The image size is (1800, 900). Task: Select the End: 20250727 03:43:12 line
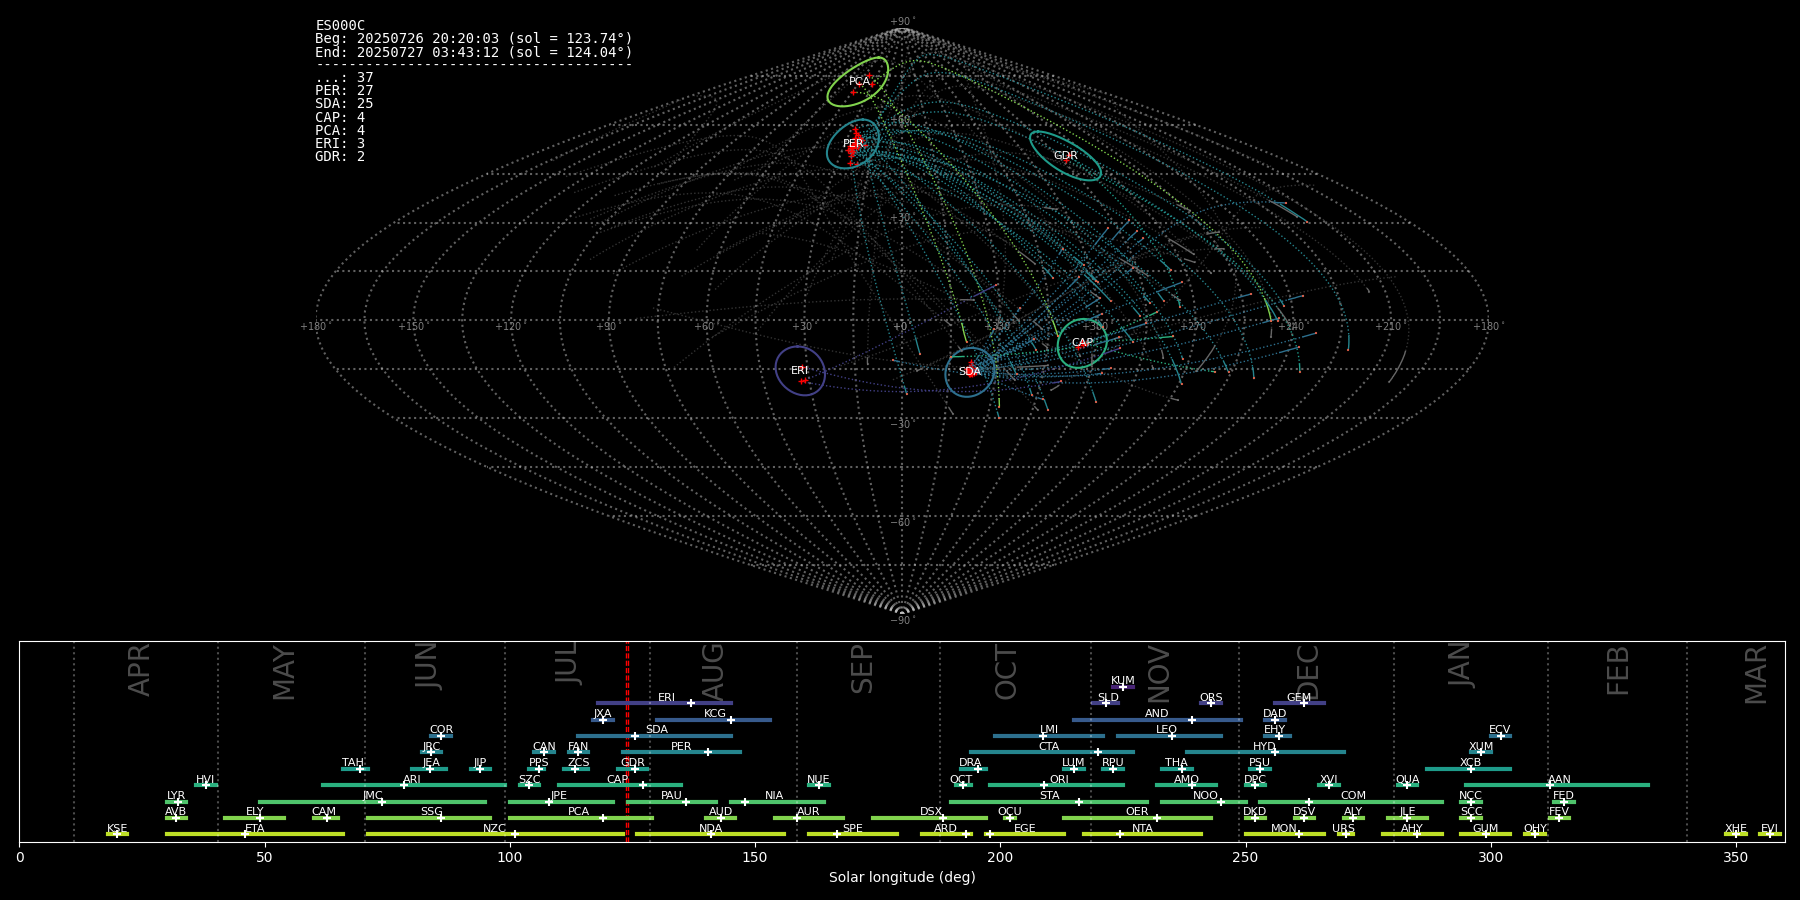tap(474, 52)
